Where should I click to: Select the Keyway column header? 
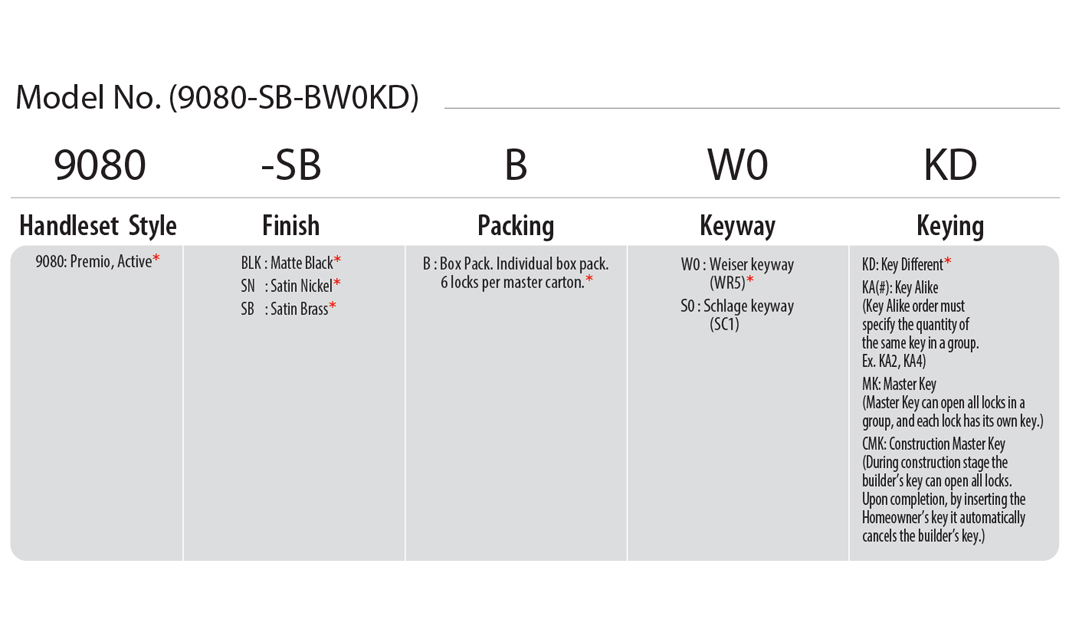pyautogui.click(x=737, y=225)
